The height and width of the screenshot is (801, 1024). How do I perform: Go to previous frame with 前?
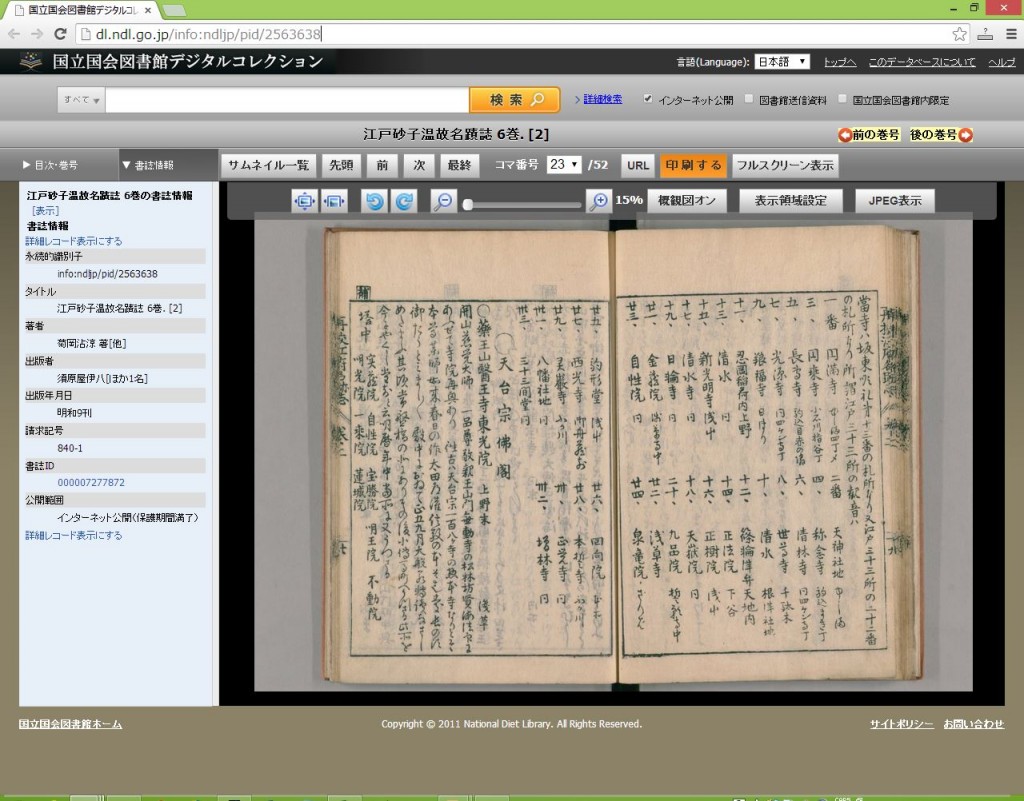382,165
